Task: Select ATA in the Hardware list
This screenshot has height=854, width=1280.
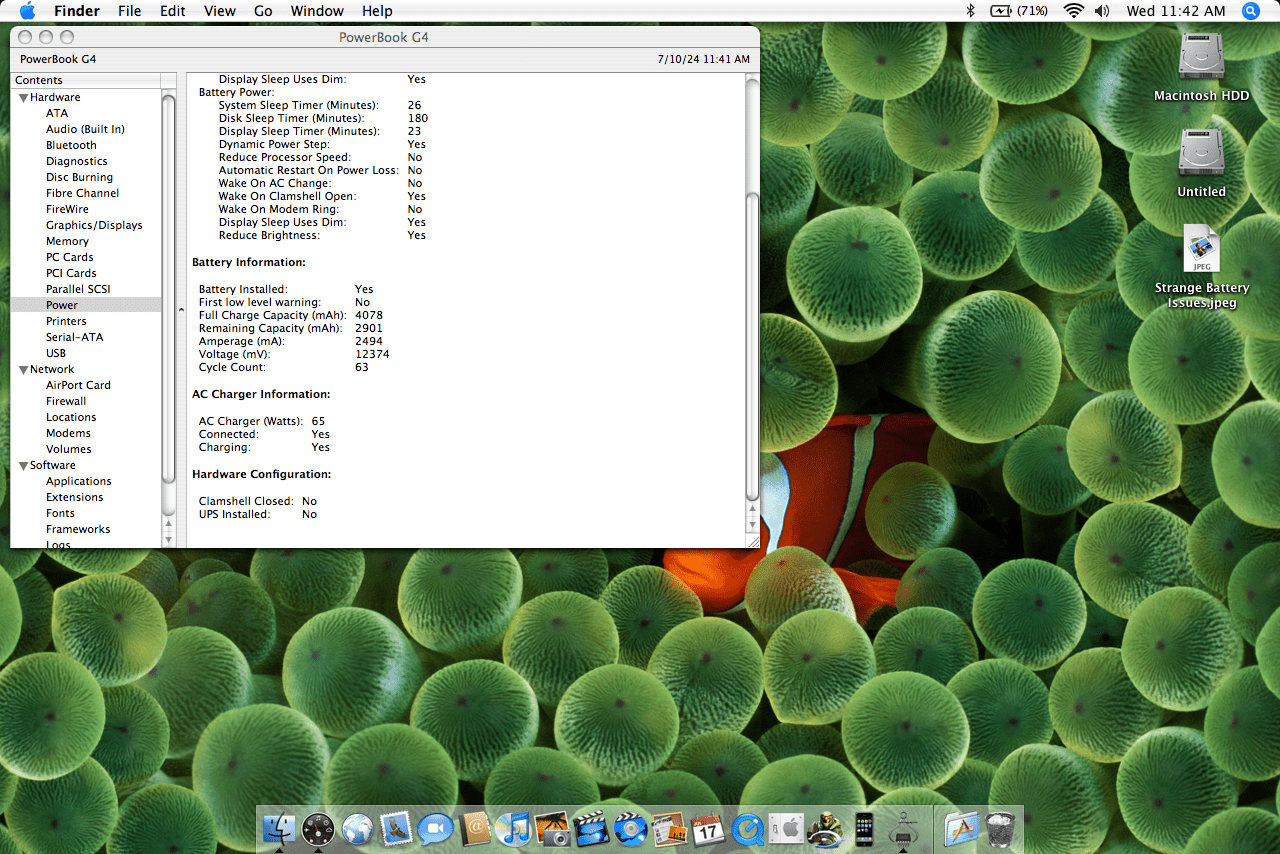Action: [57, 113]
